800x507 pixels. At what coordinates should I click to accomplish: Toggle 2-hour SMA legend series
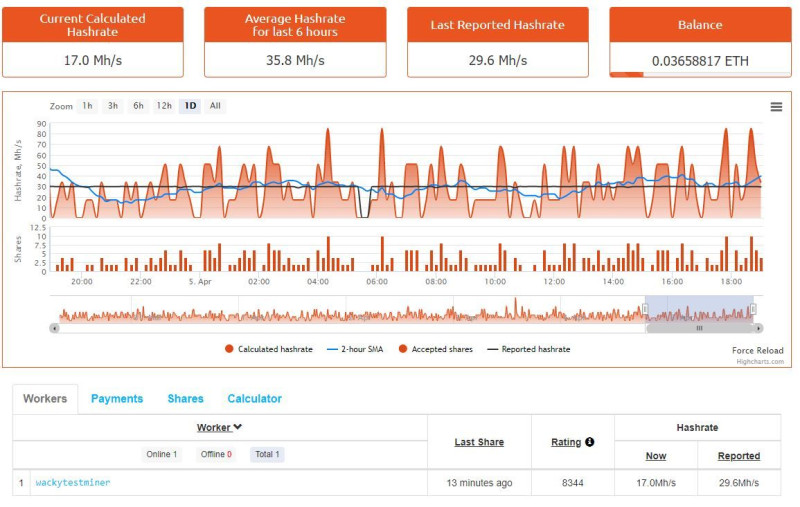(x=355, y=349)
